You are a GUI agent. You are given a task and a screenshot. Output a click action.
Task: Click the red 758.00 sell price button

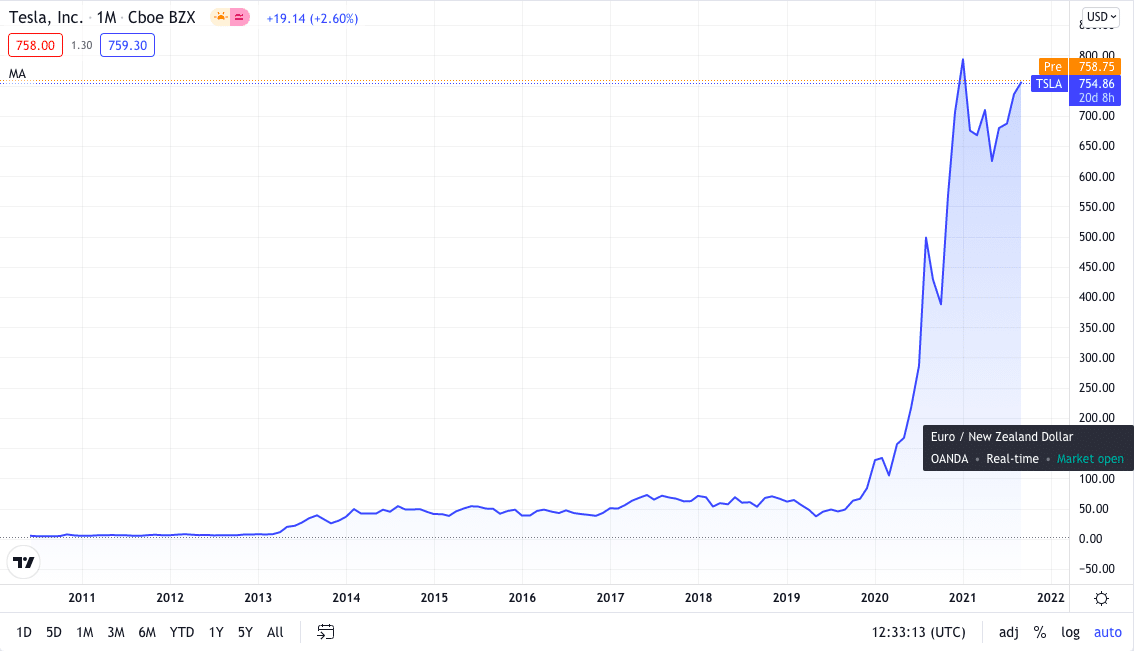tap(35, 46)
